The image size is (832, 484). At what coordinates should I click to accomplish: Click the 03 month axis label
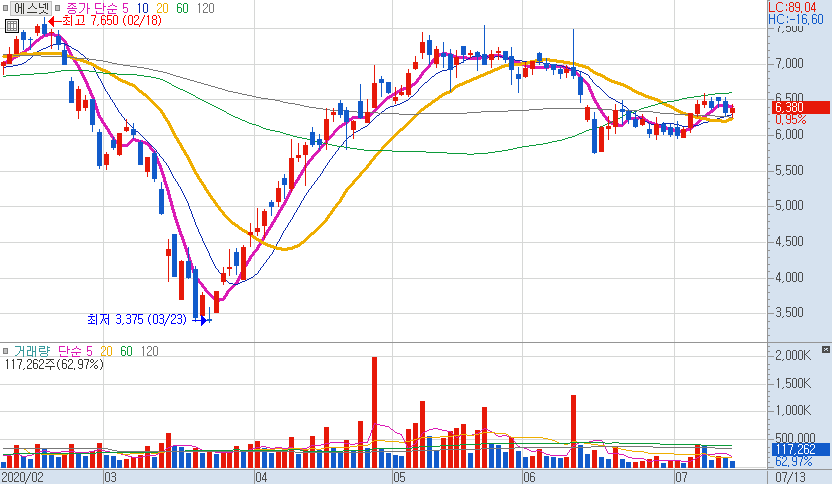(110, 477)
